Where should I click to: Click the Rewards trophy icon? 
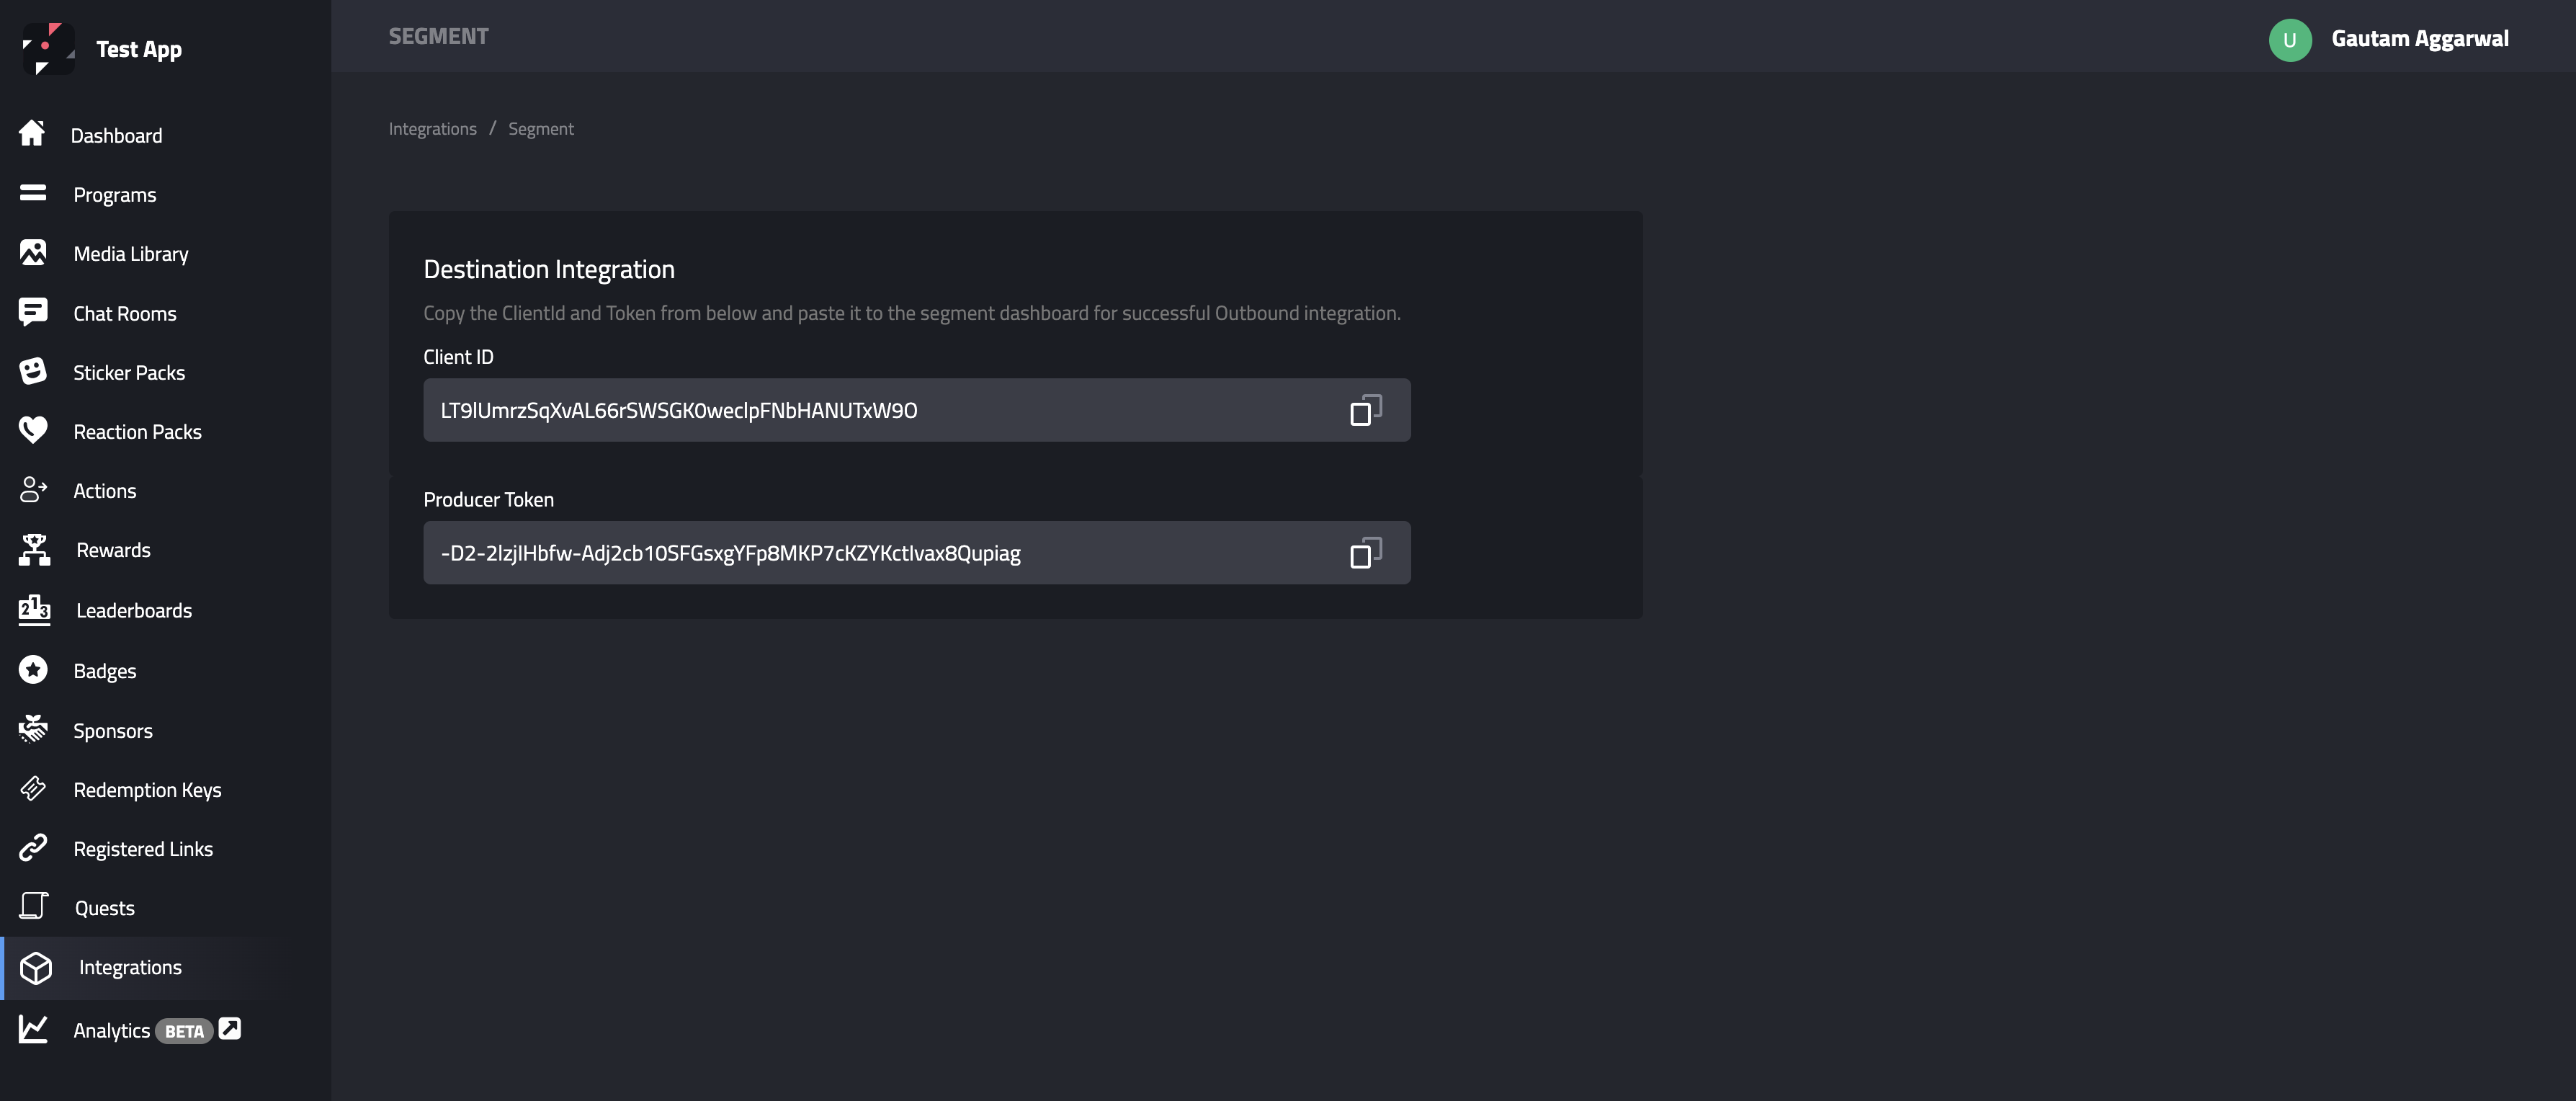pos(34,550)
